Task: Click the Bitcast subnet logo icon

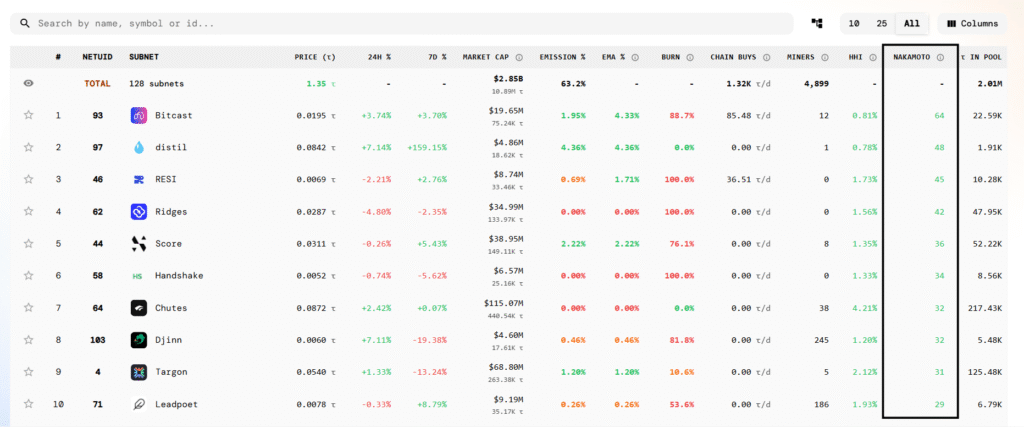Action: [x=139, y=116]
